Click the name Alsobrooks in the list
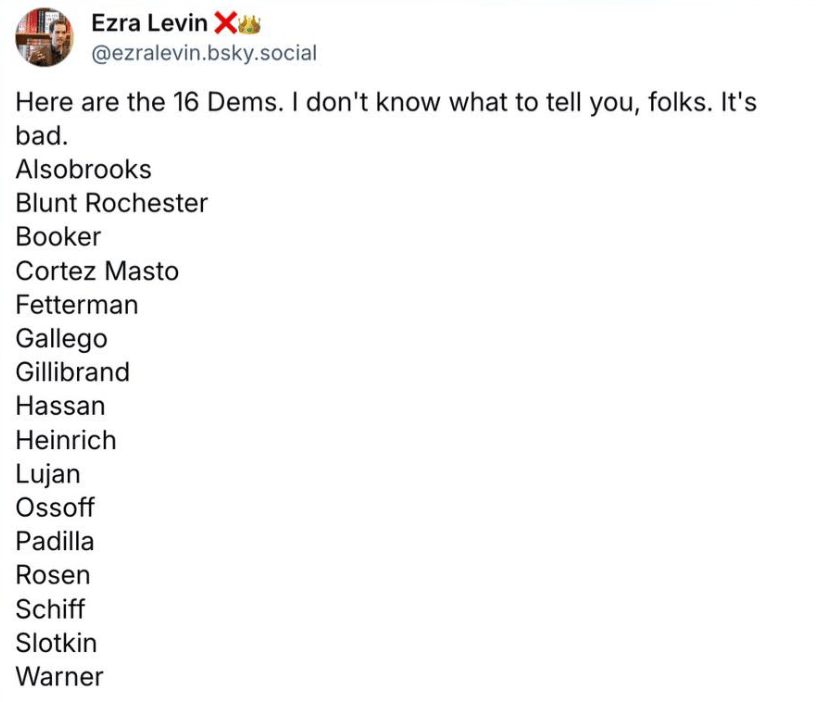 pyautogui.click(x=83, y=169)
